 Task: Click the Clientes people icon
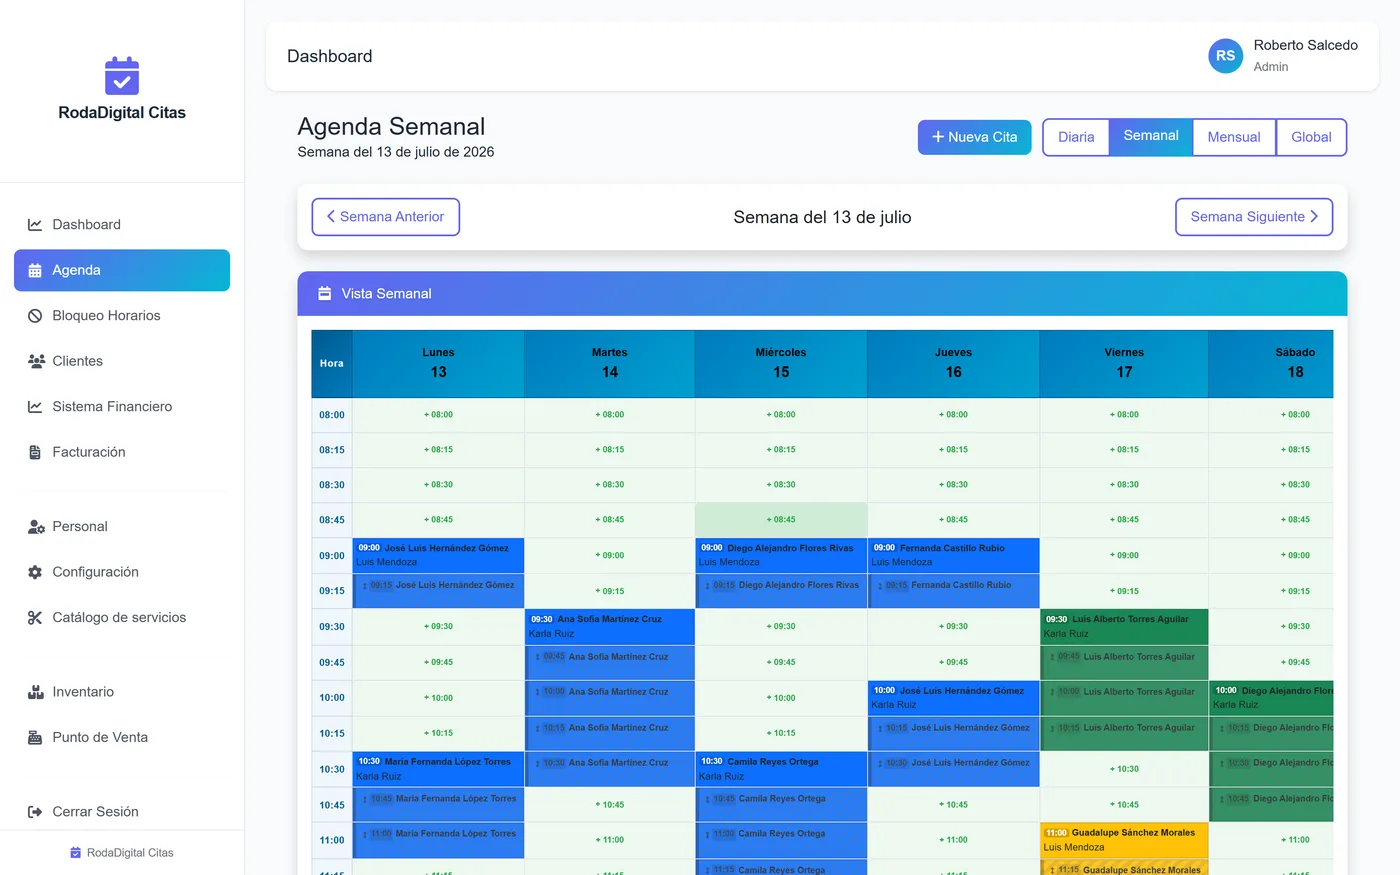36,361
